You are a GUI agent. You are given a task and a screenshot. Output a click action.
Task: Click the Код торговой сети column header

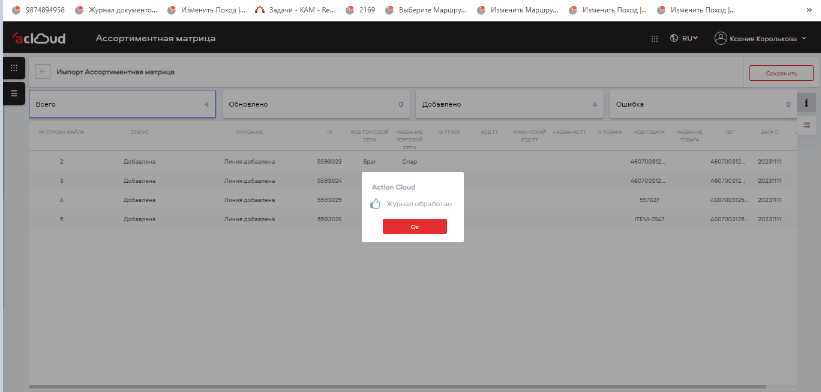(370, 136)
